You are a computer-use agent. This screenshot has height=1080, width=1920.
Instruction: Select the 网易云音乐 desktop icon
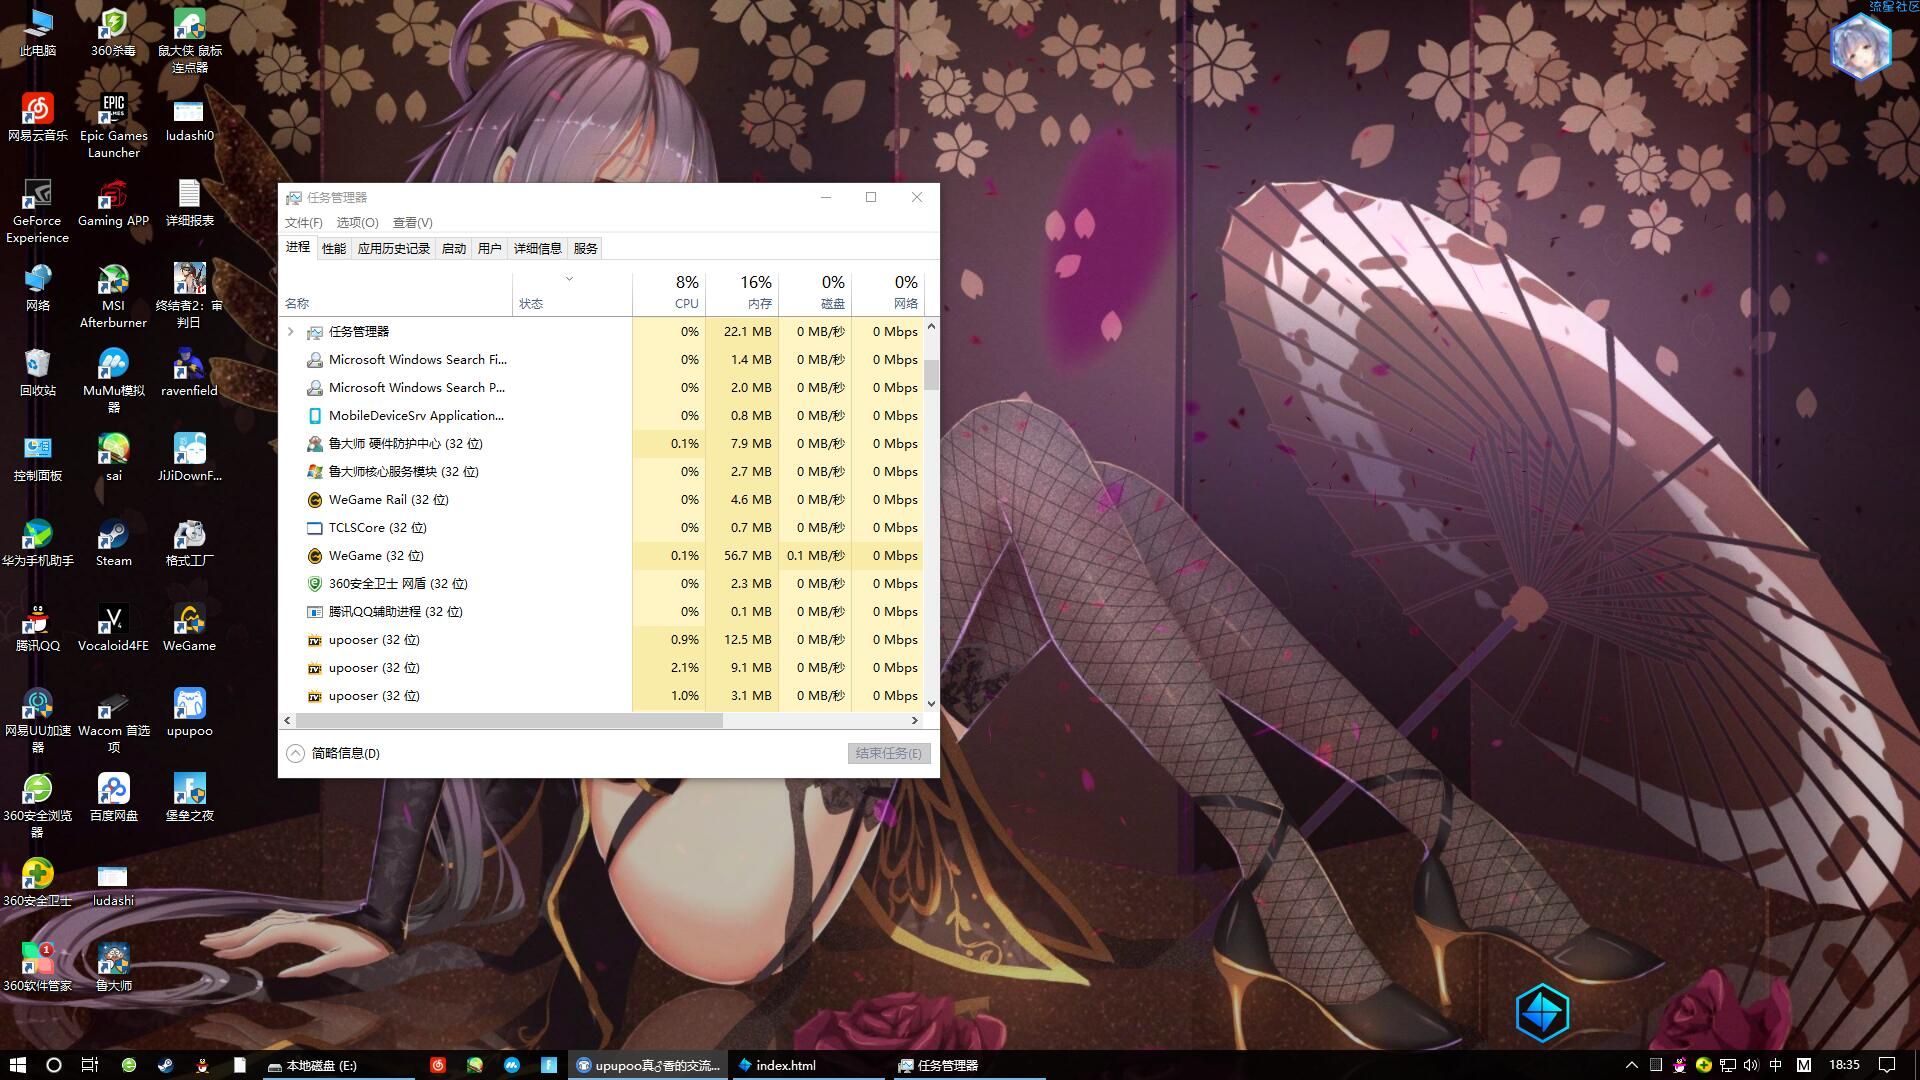coord(37,117)
